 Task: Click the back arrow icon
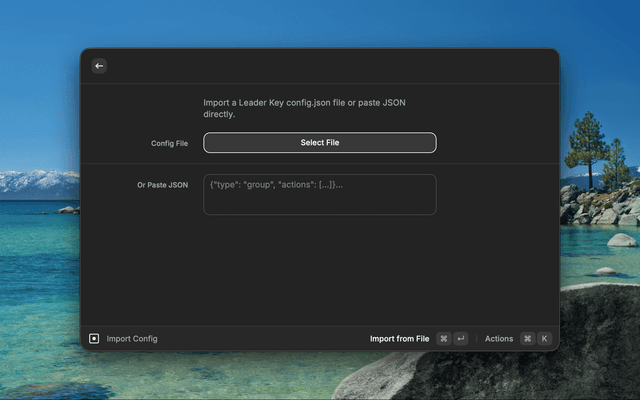[99, 66]
